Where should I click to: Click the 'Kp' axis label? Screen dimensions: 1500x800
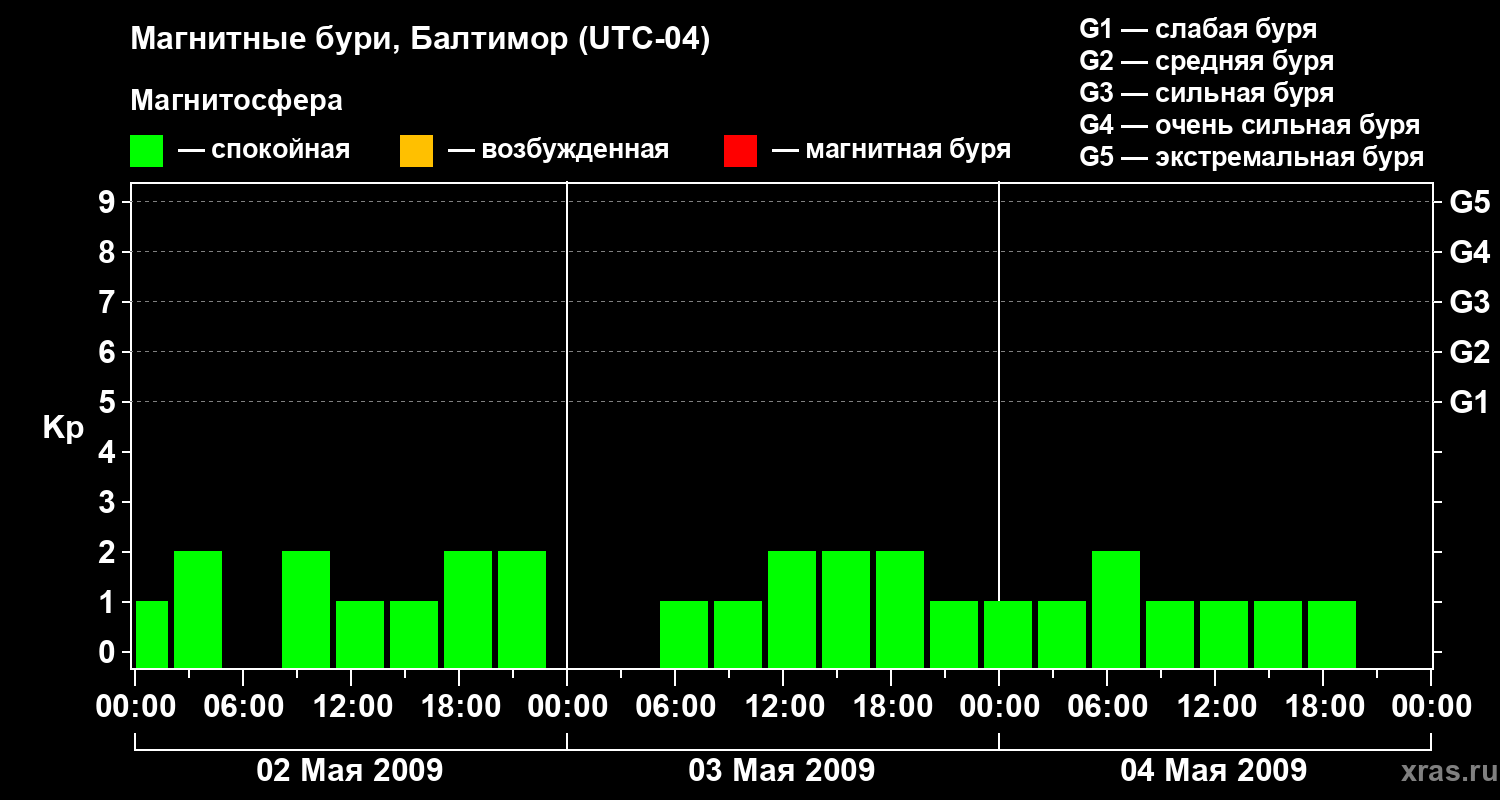(x=63, y=427)
